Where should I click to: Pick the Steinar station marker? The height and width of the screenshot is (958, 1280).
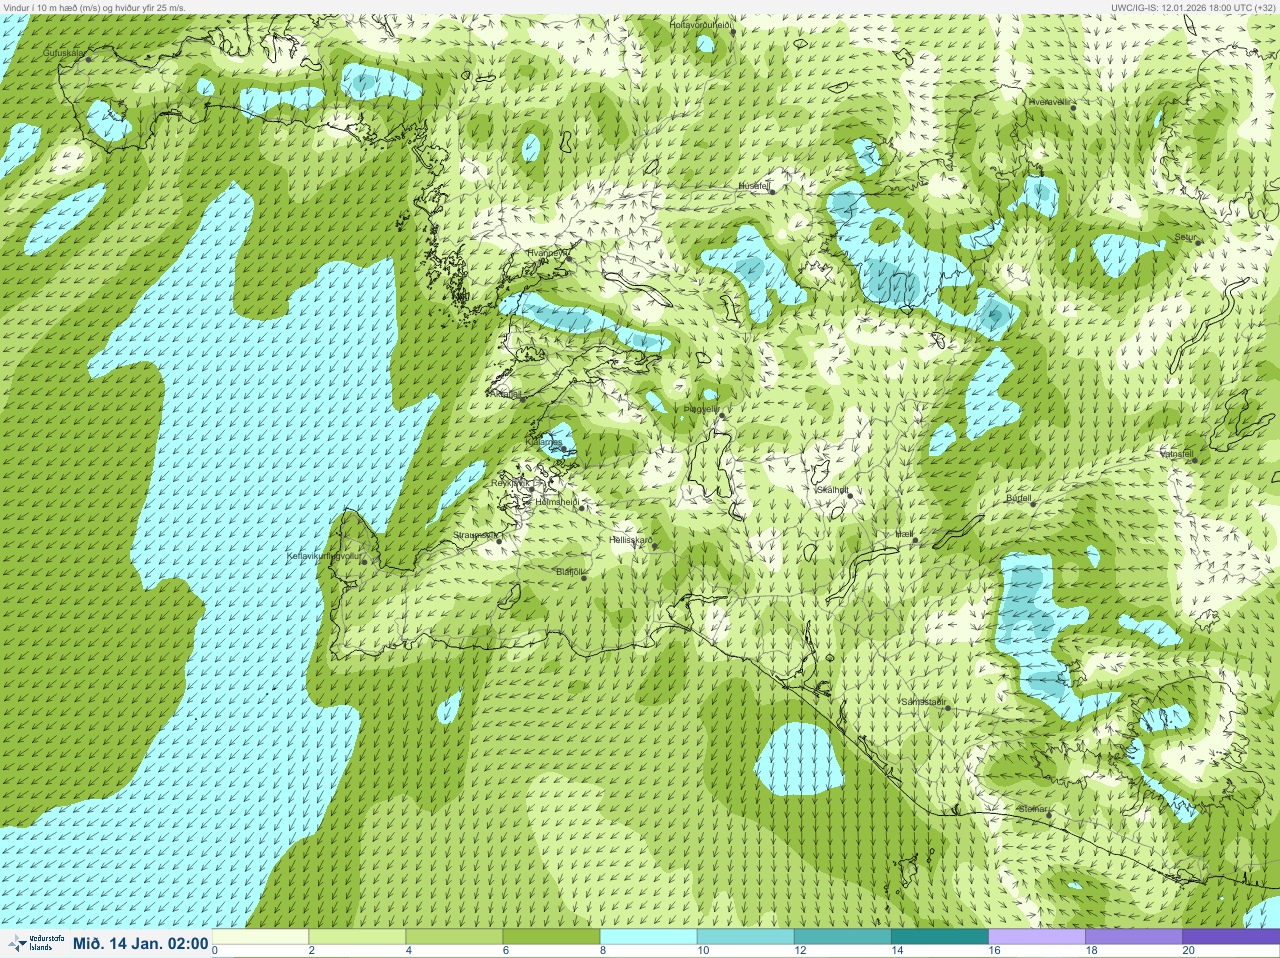tap(1049, 814)
